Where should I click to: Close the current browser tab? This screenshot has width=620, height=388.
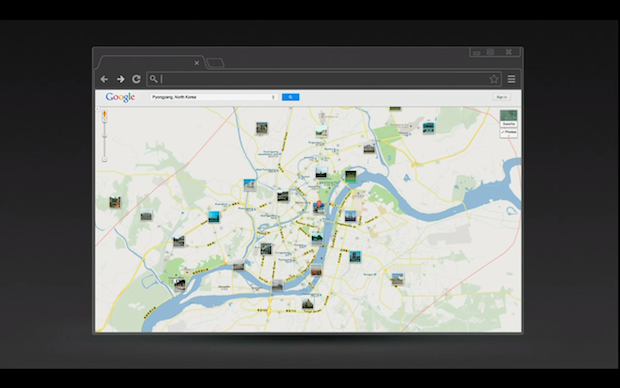[197, 63]
